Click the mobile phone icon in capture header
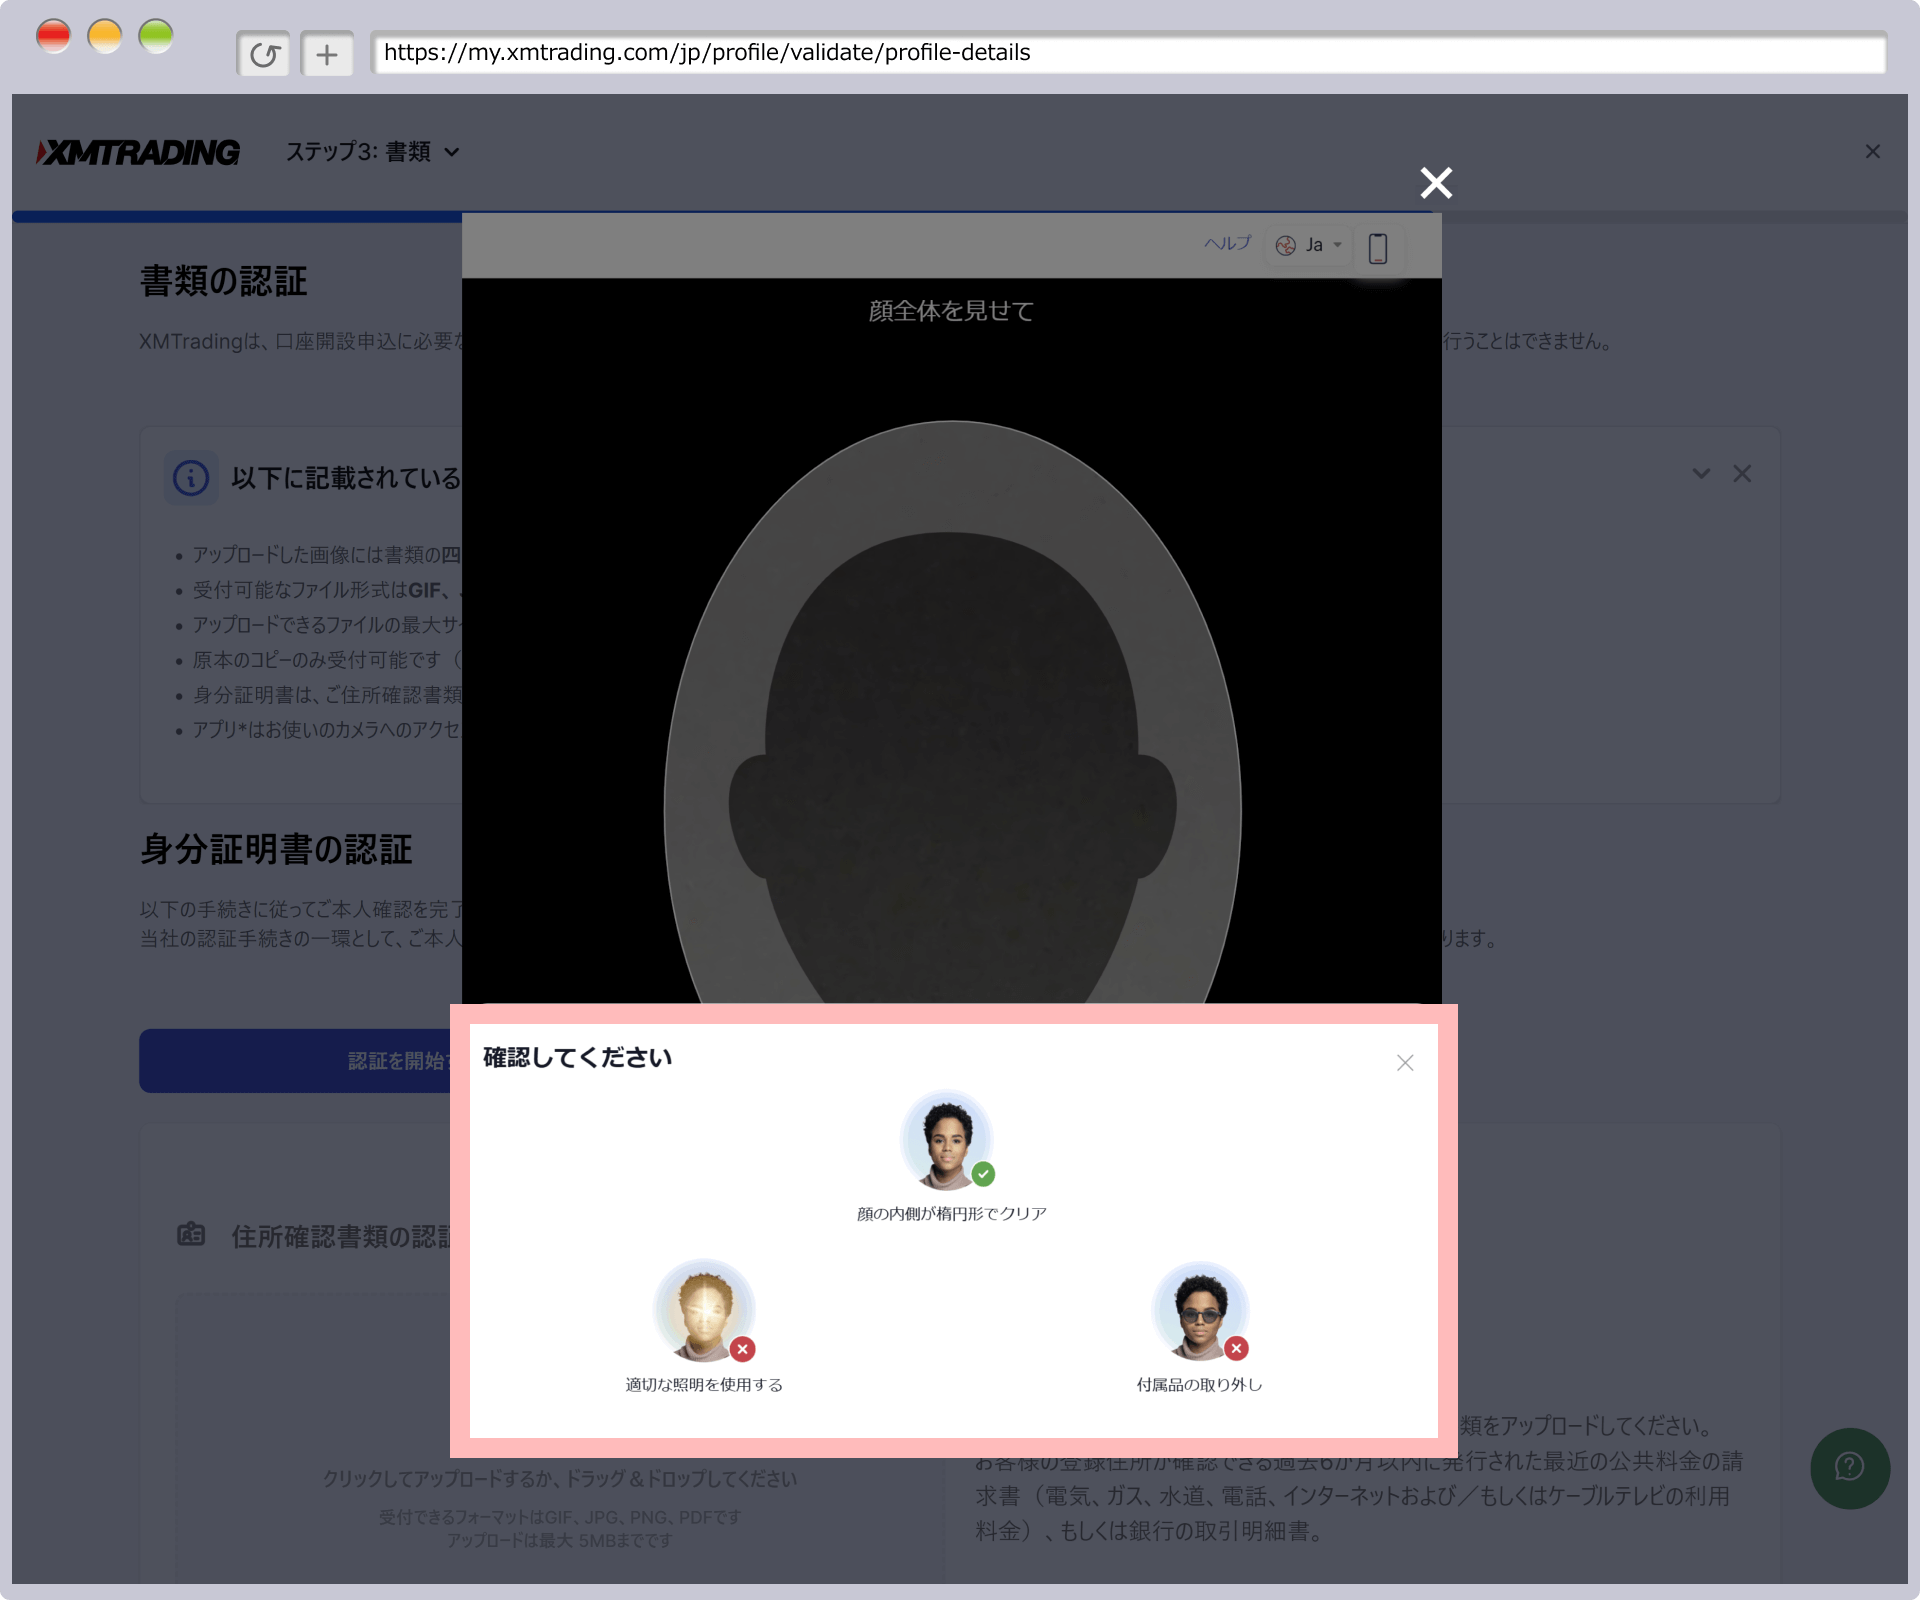Viewport: 1920px width, 1600px height. [x=1377, y=248]
